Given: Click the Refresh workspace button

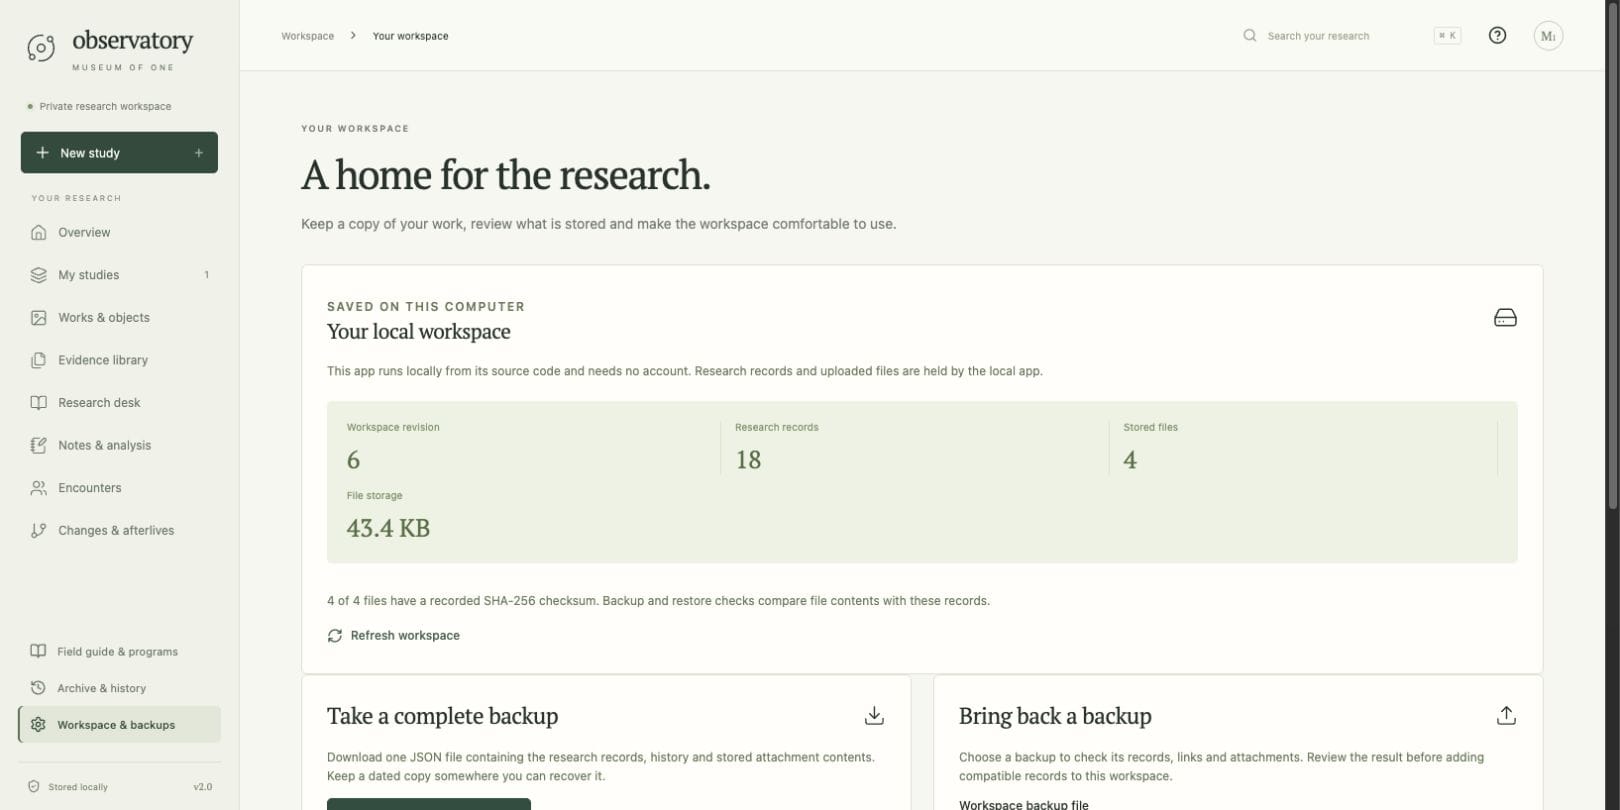Looking at the screenshot, I should [393, 636].
